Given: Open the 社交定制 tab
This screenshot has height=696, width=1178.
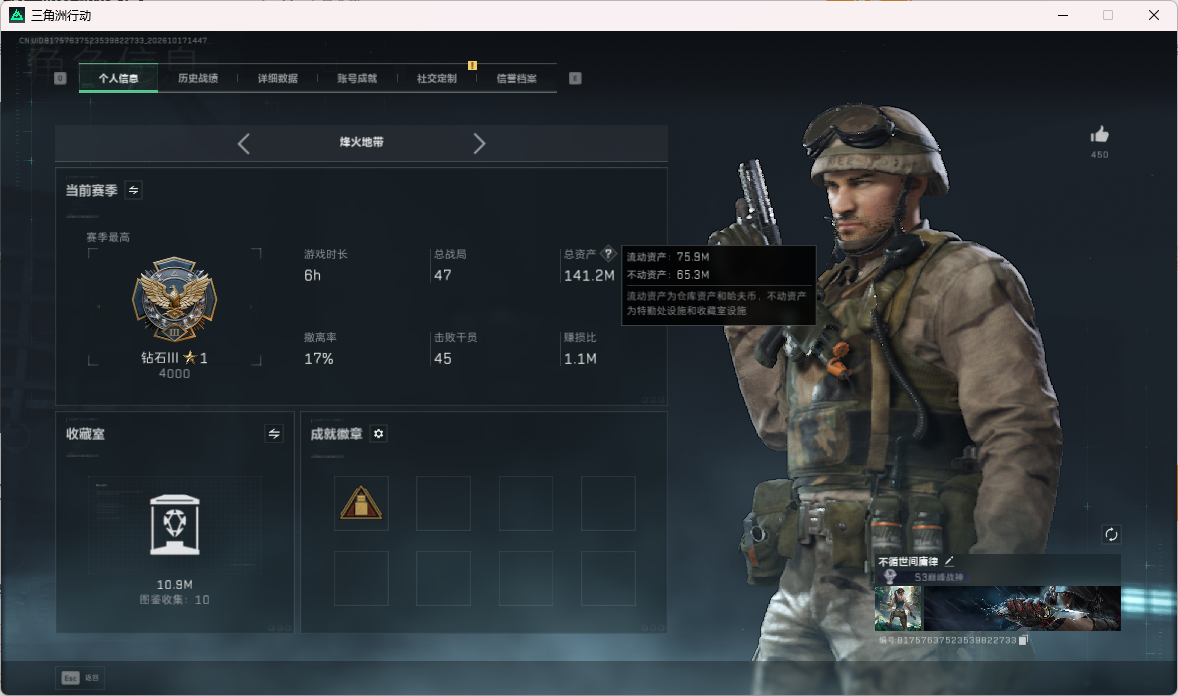Looking at the screenshot, I should [x=436, y=78].
